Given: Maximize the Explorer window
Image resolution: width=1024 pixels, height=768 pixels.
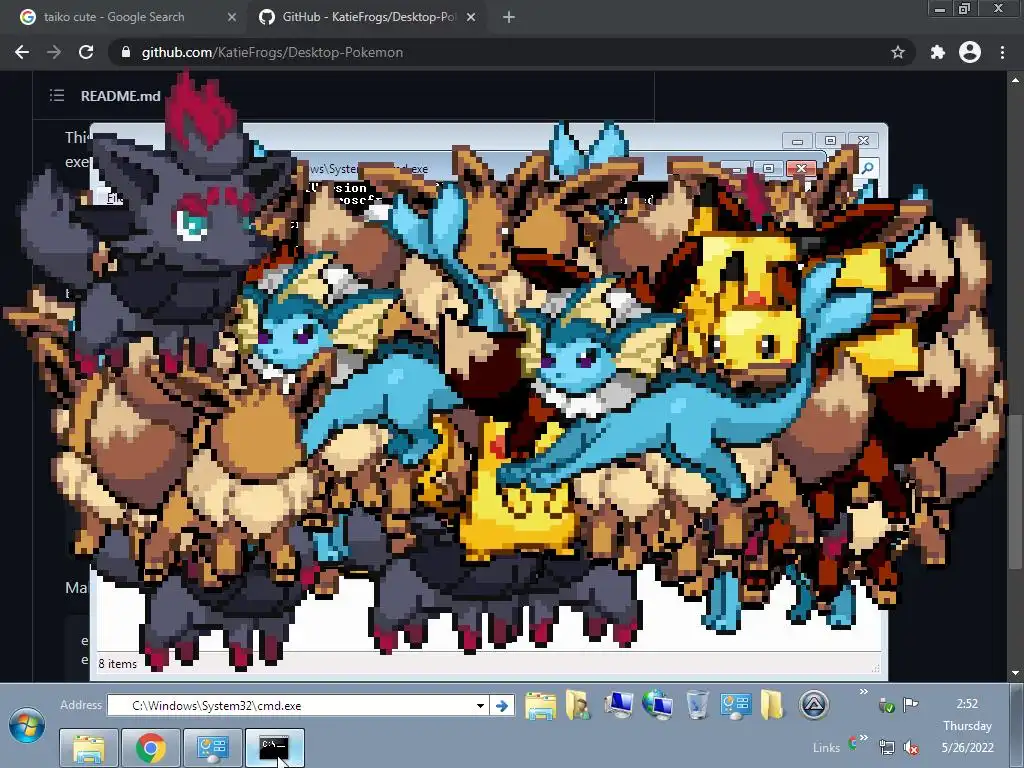Looking at the screenshot, I should tap(830, 141).
